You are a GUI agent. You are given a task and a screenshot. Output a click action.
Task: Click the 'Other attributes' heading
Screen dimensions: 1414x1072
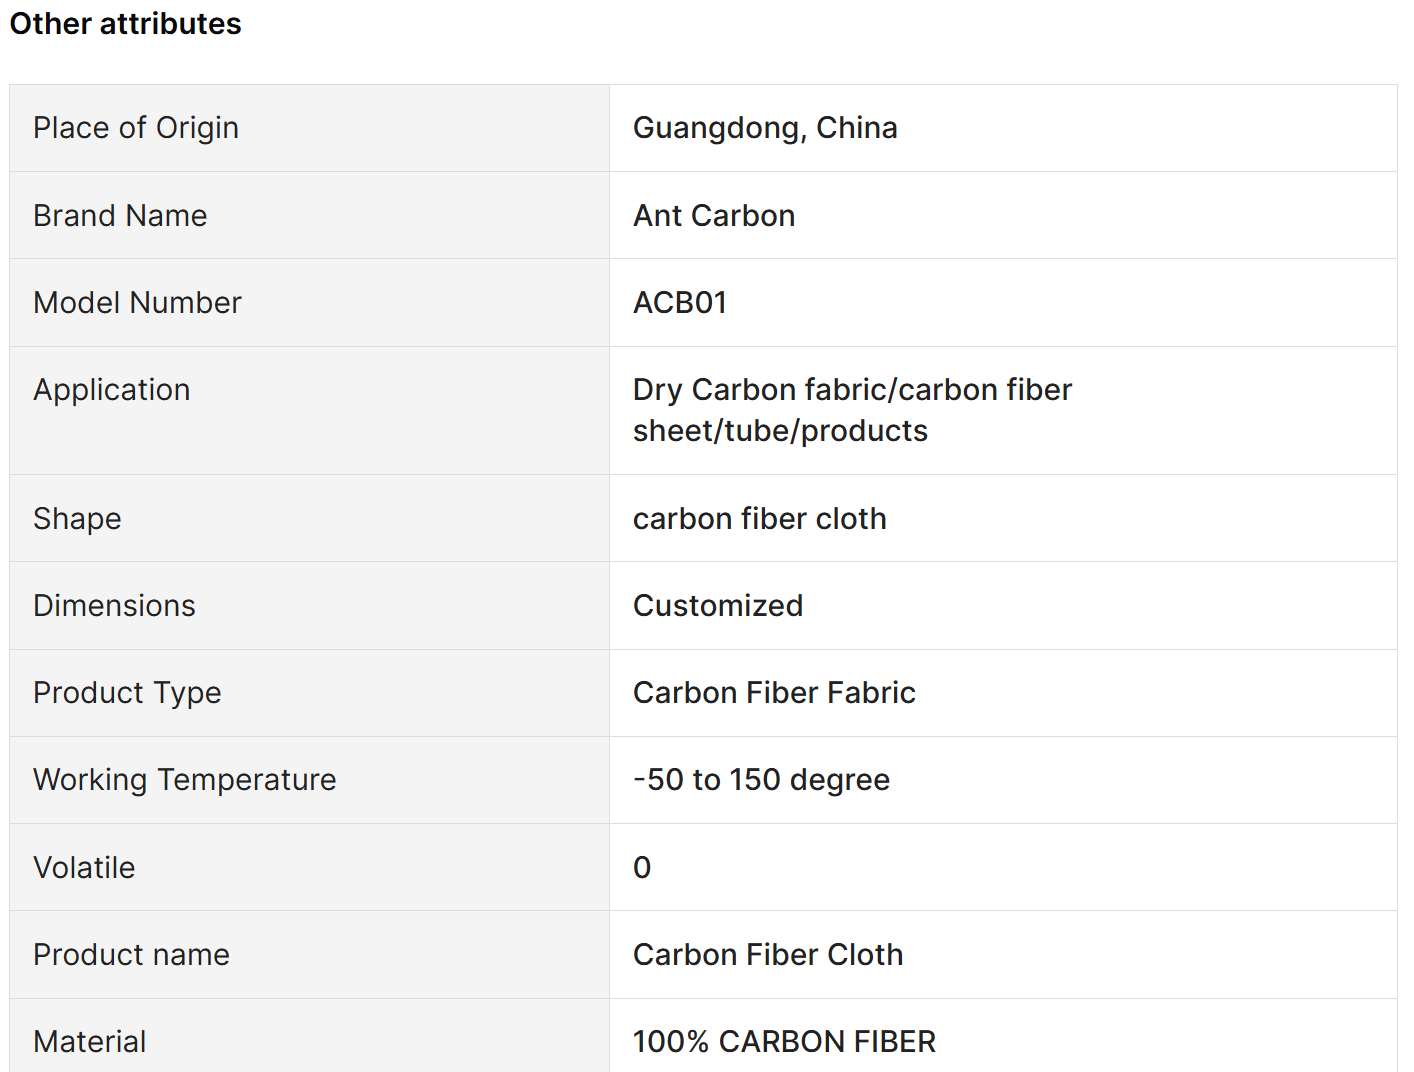point(126,24)
